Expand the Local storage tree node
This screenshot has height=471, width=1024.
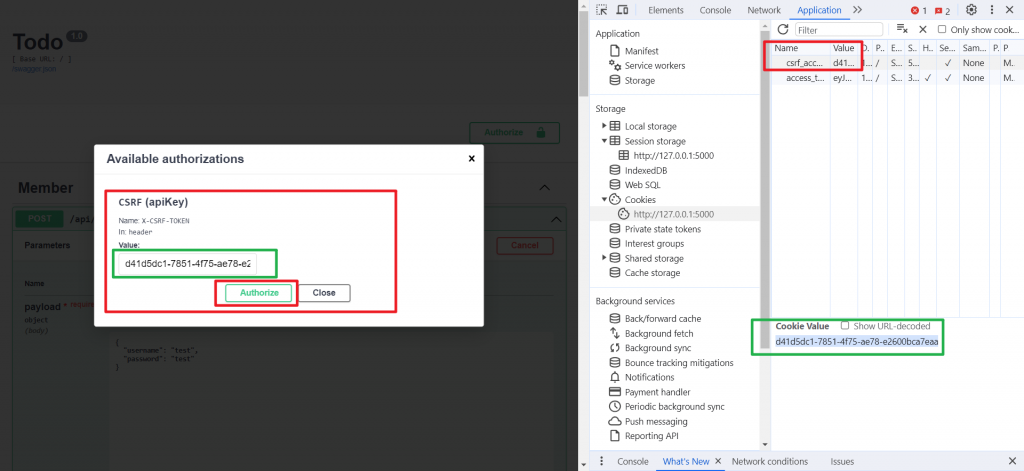pos(604,126)
